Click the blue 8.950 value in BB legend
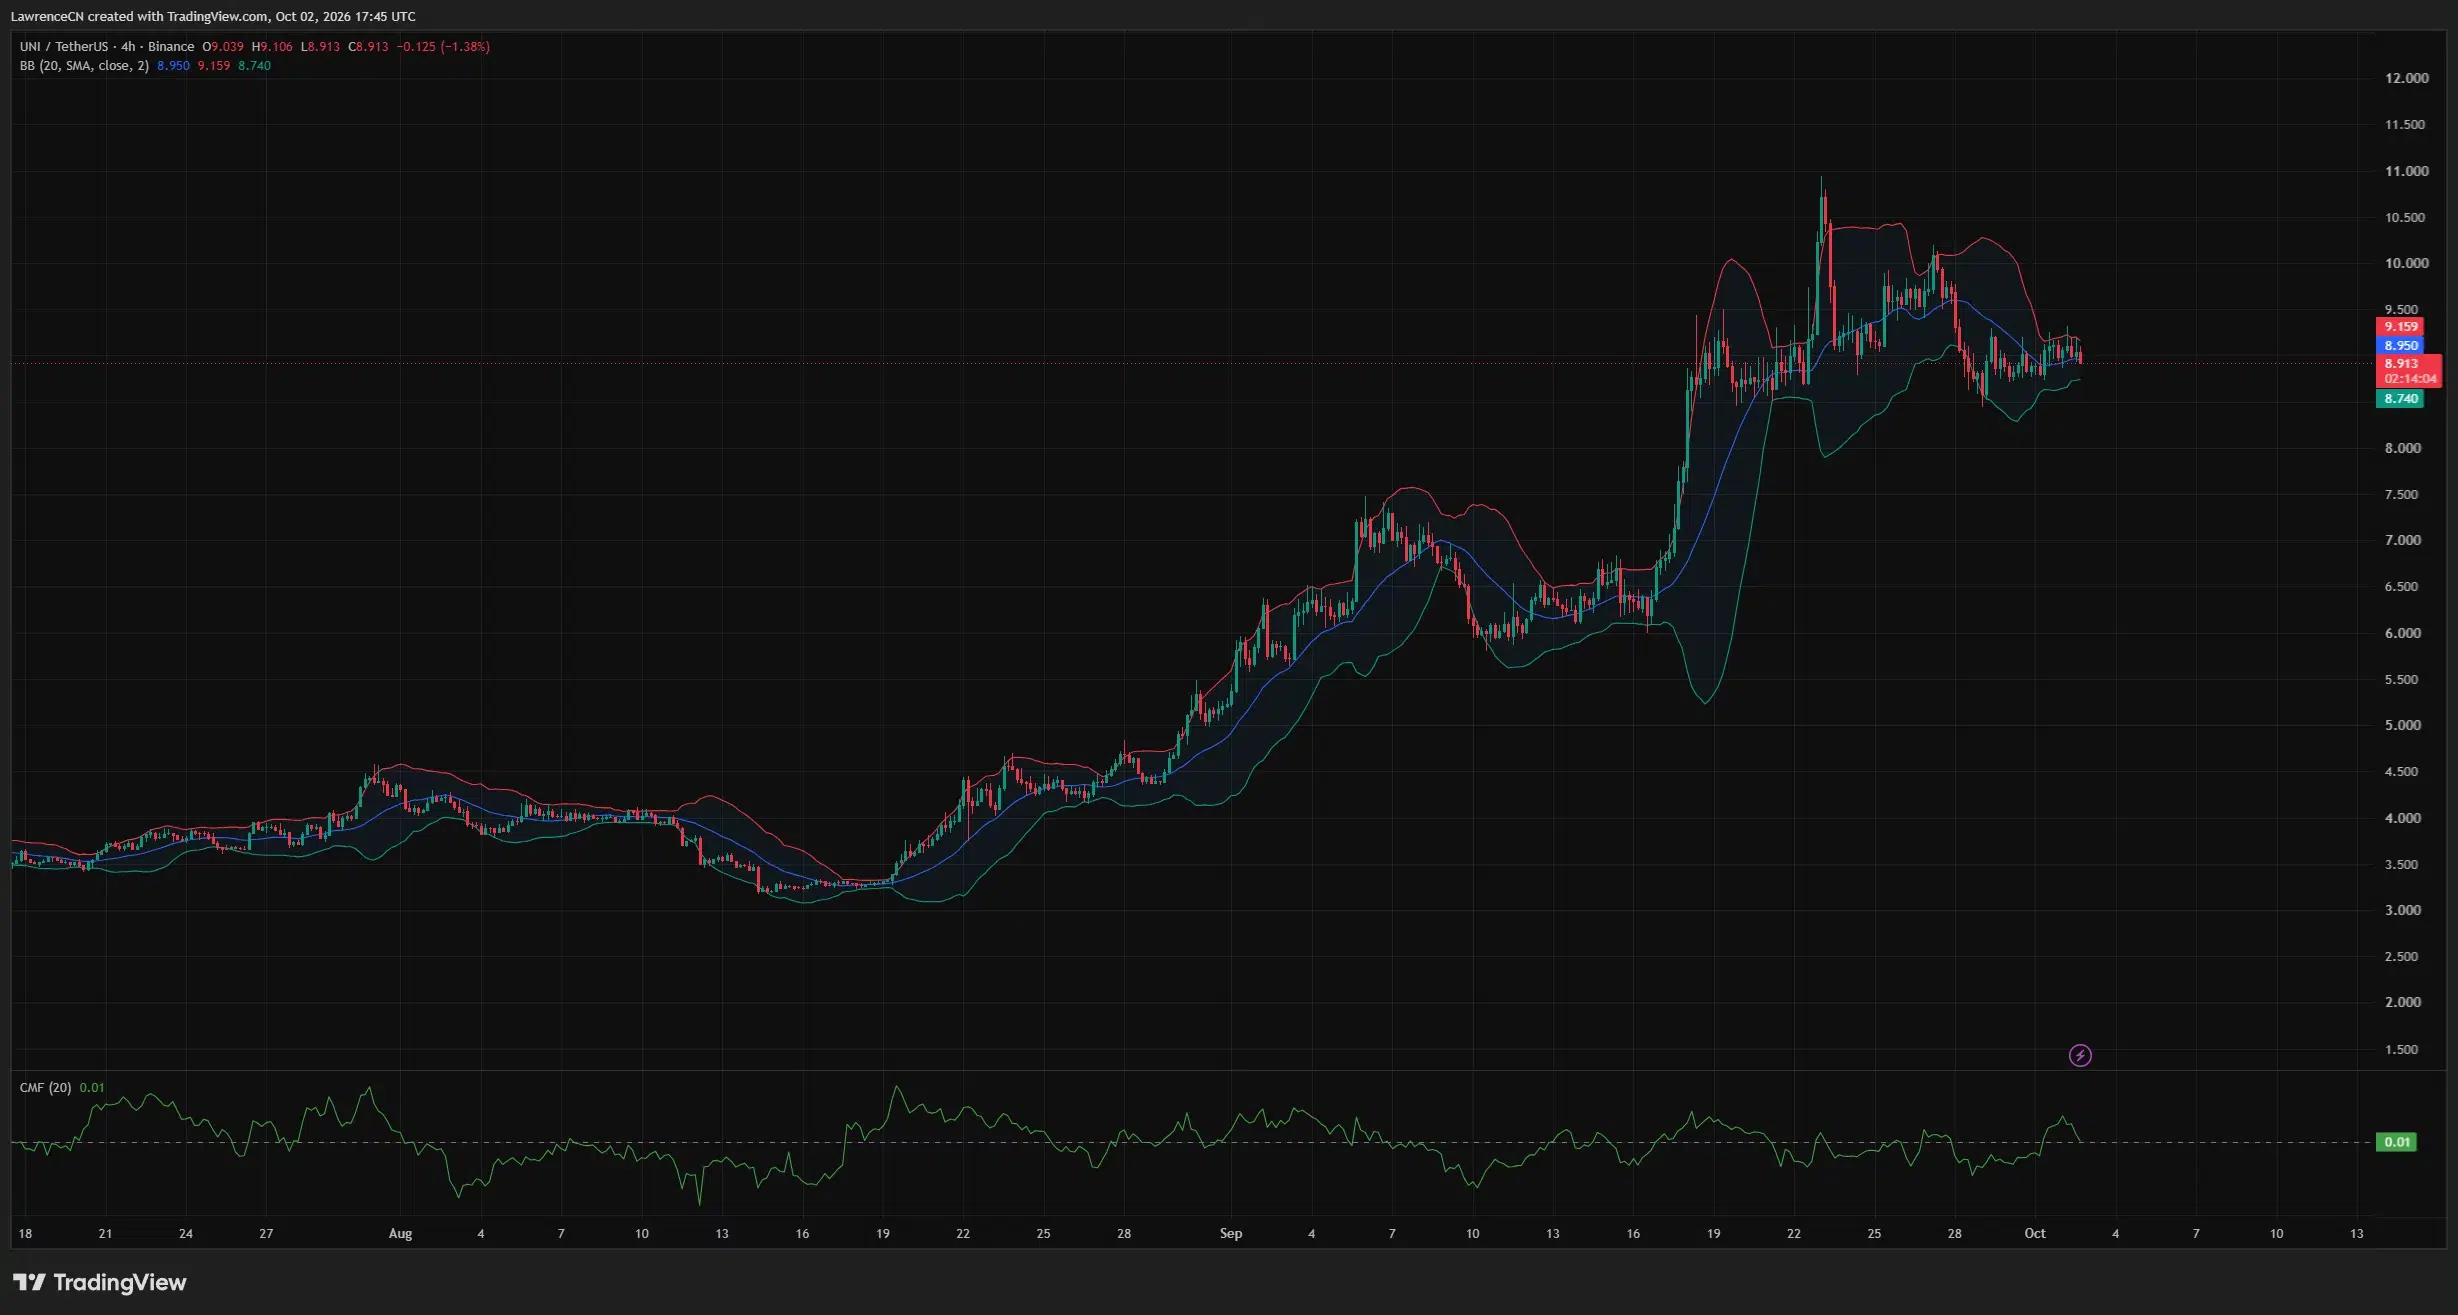The width and height of the screenshot is (2458, 1315). pyautogui.click(x=173, y=66)
